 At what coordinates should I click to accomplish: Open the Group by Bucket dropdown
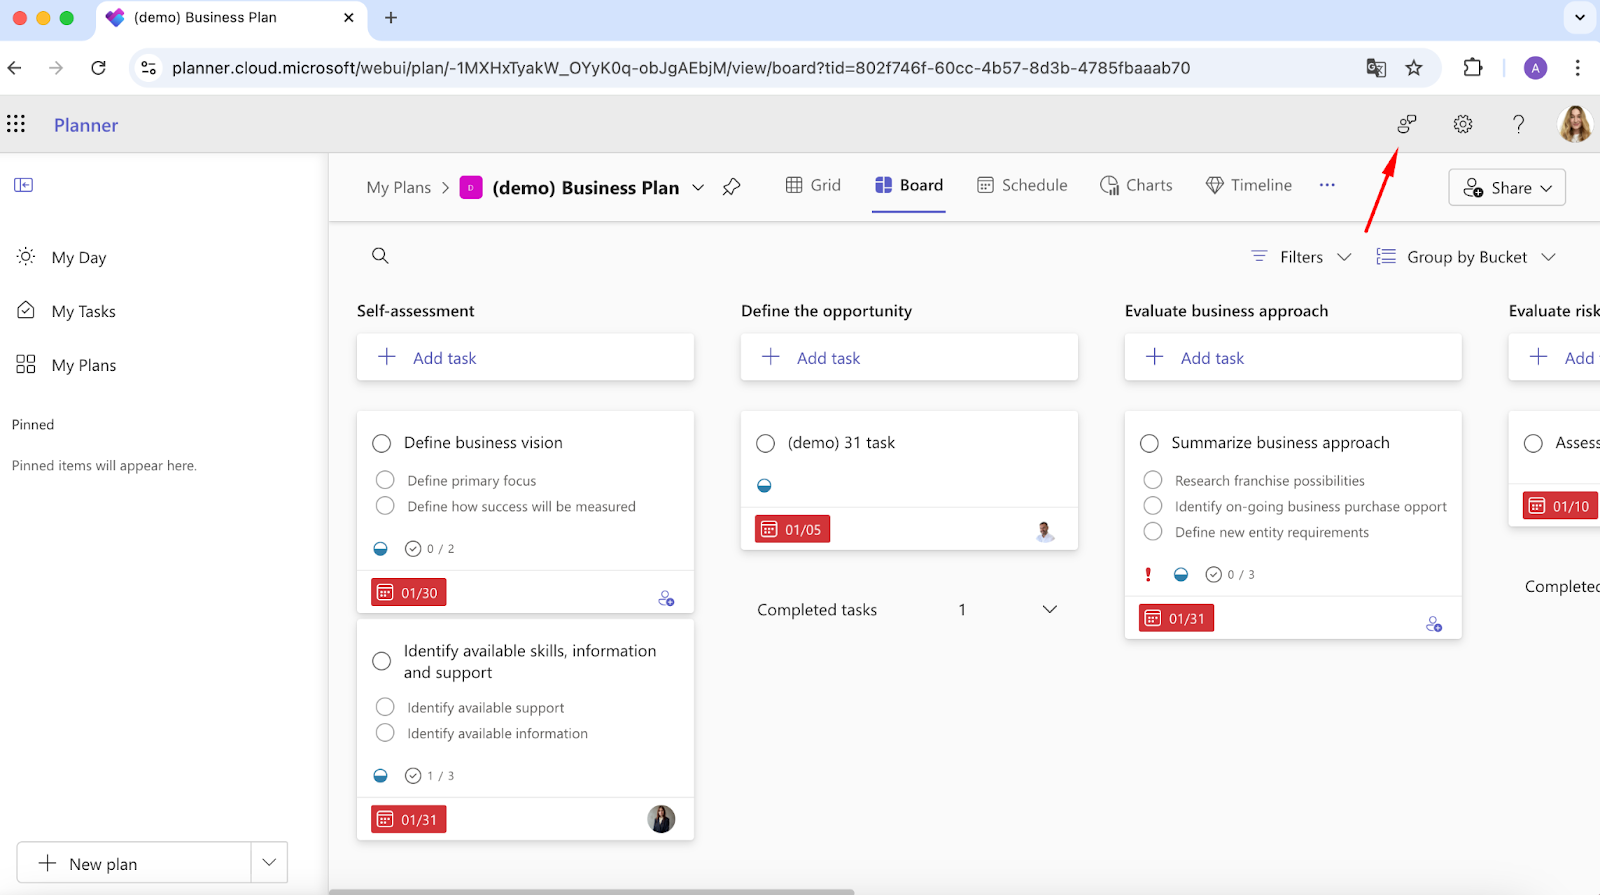pyautogui.click(x=1466, y=257)
